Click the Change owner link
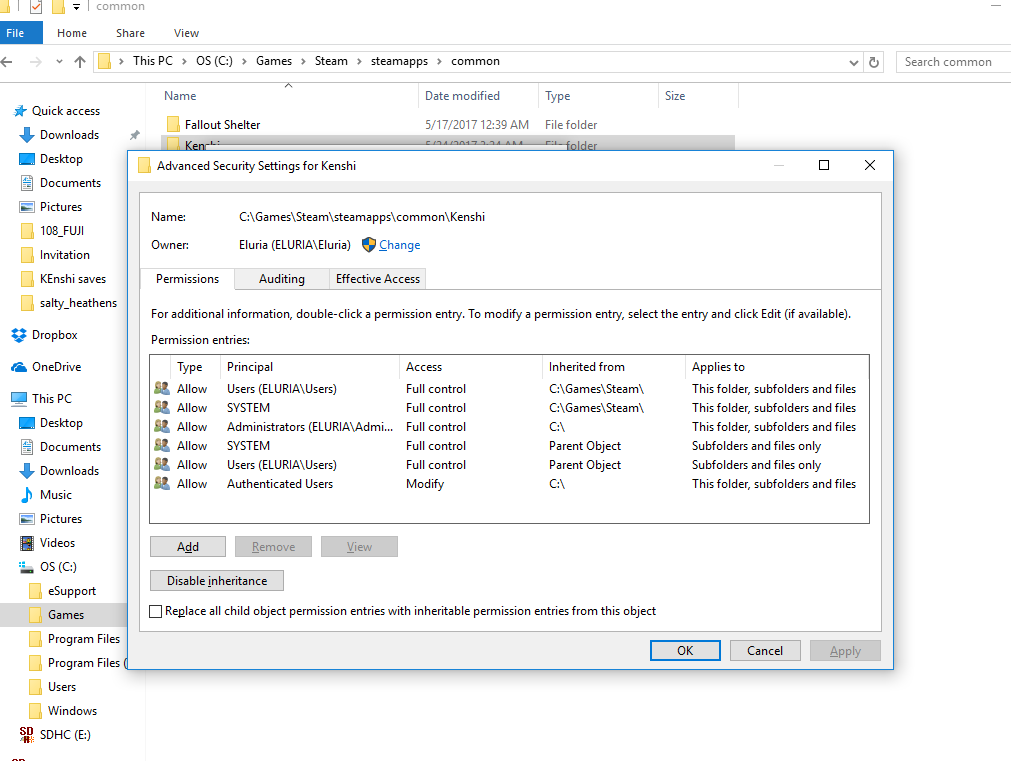 [399, 245]
